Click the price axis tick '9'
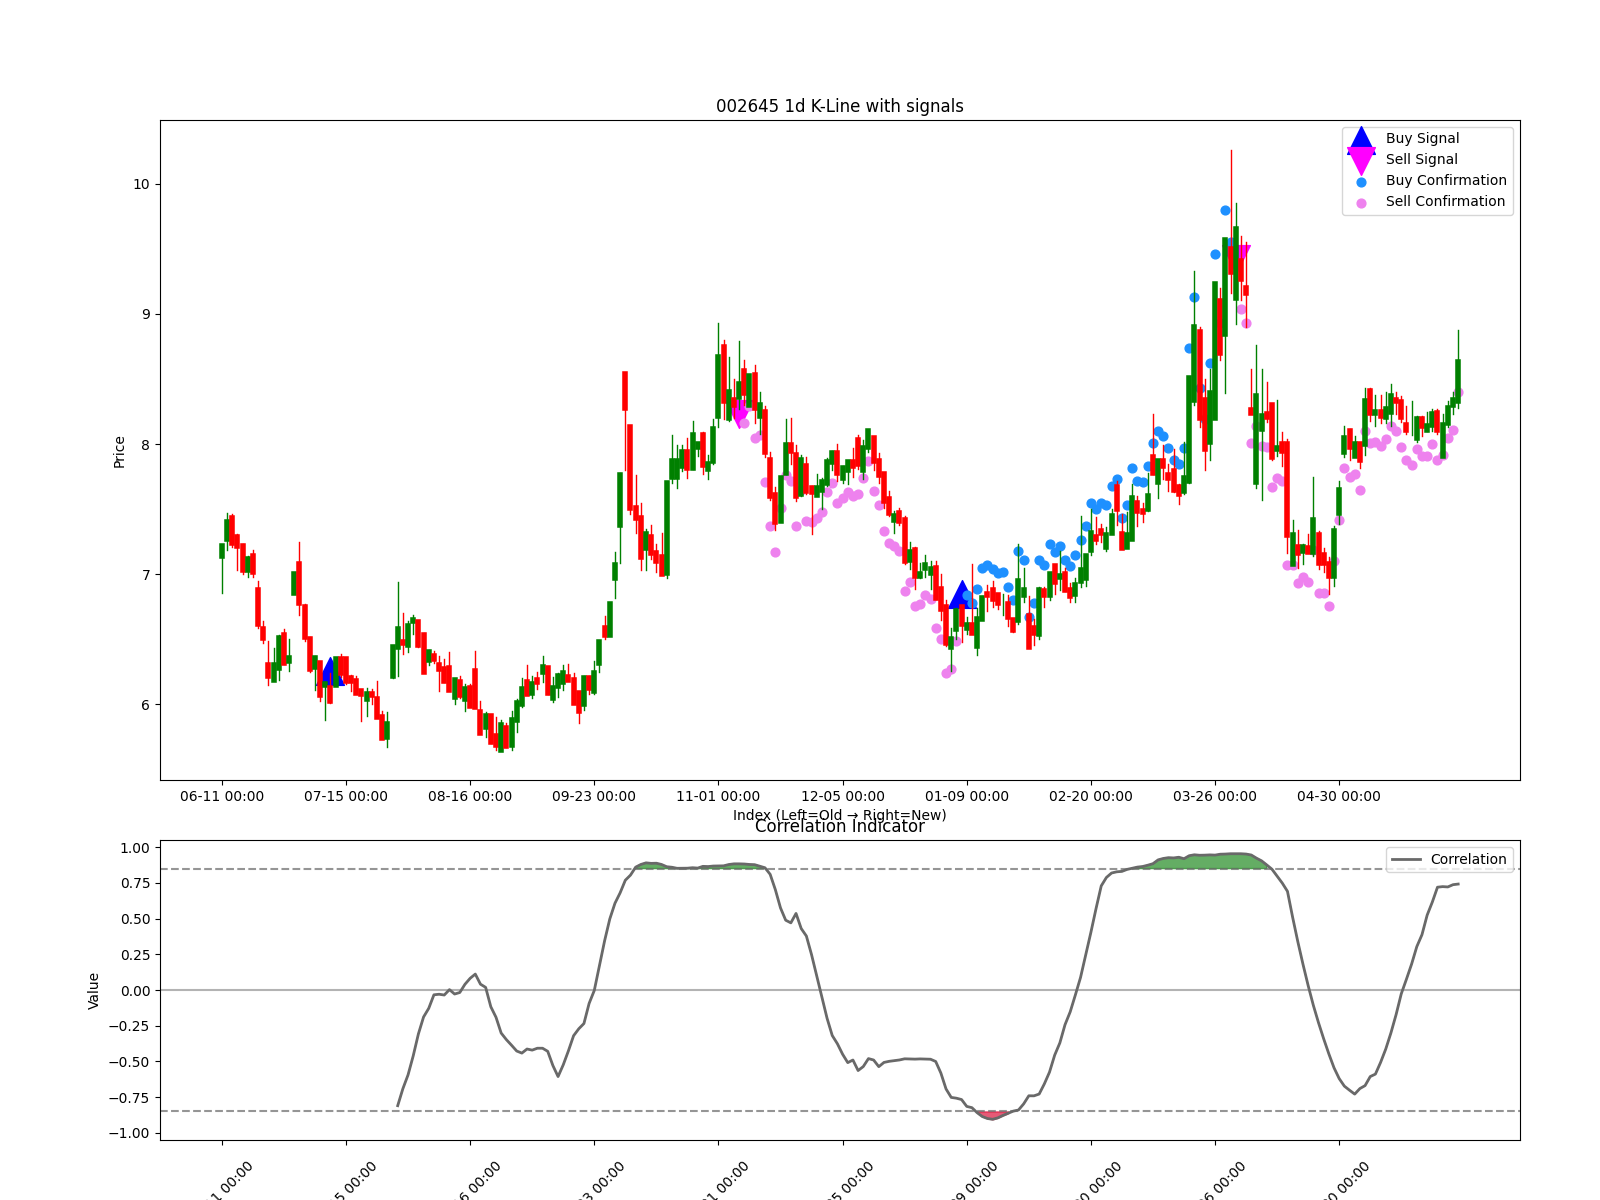 [x=145, y=314]
